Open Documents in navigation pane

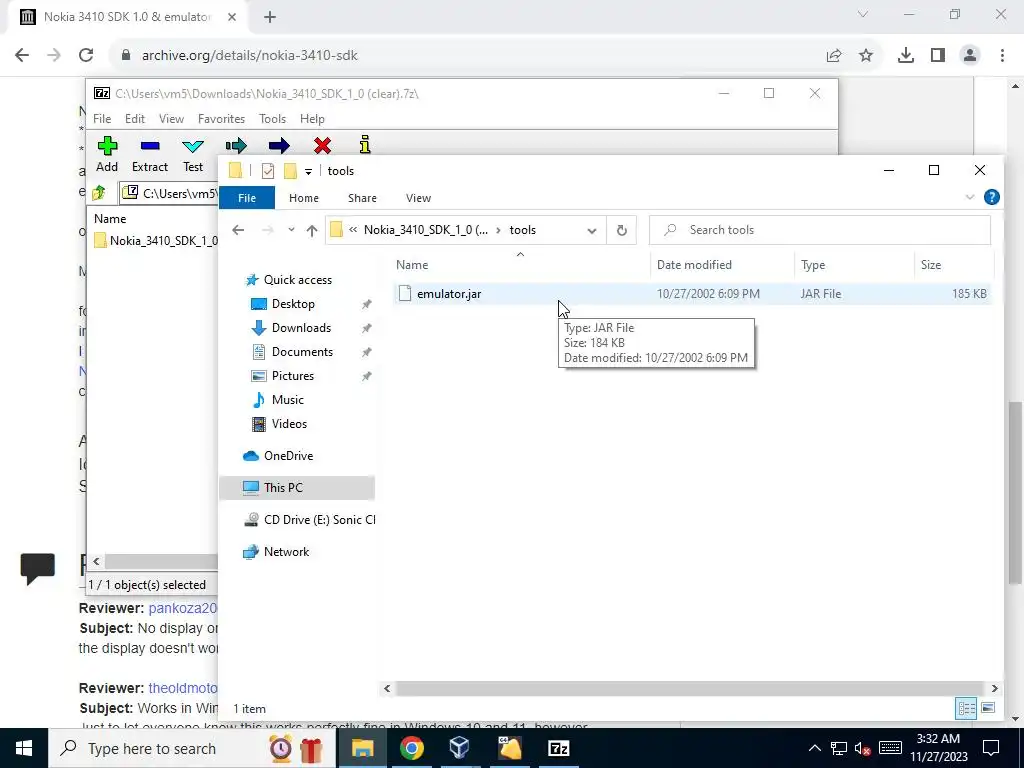[x=302, y=352]
